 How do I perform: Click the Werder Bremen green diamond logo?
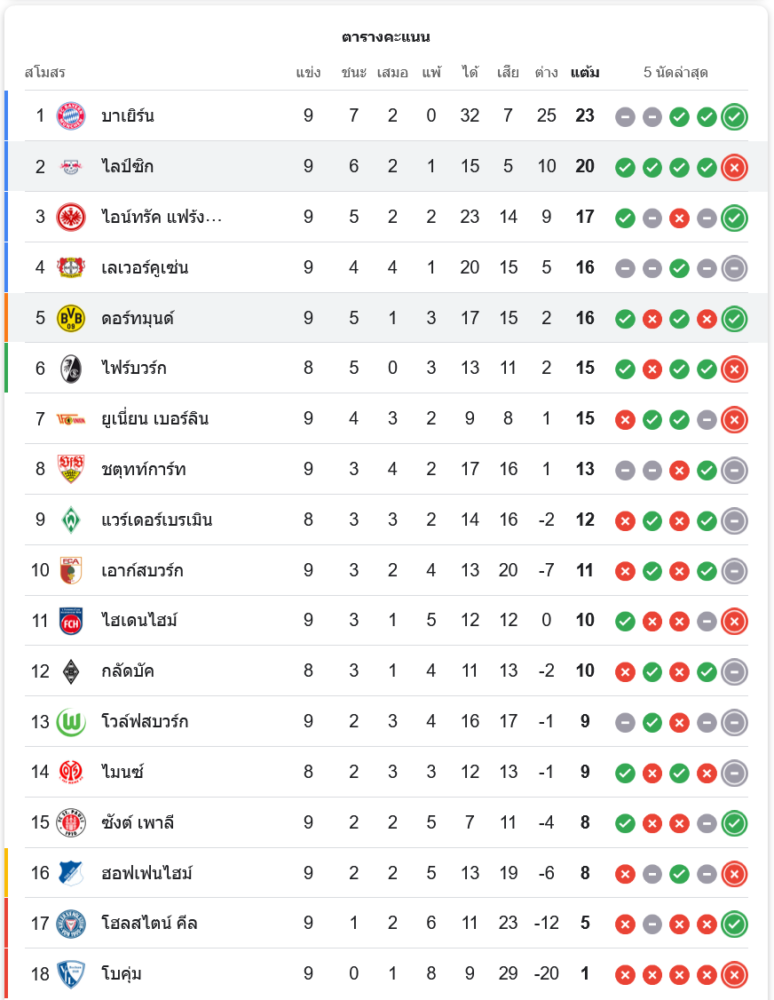(x=71, y=520)
